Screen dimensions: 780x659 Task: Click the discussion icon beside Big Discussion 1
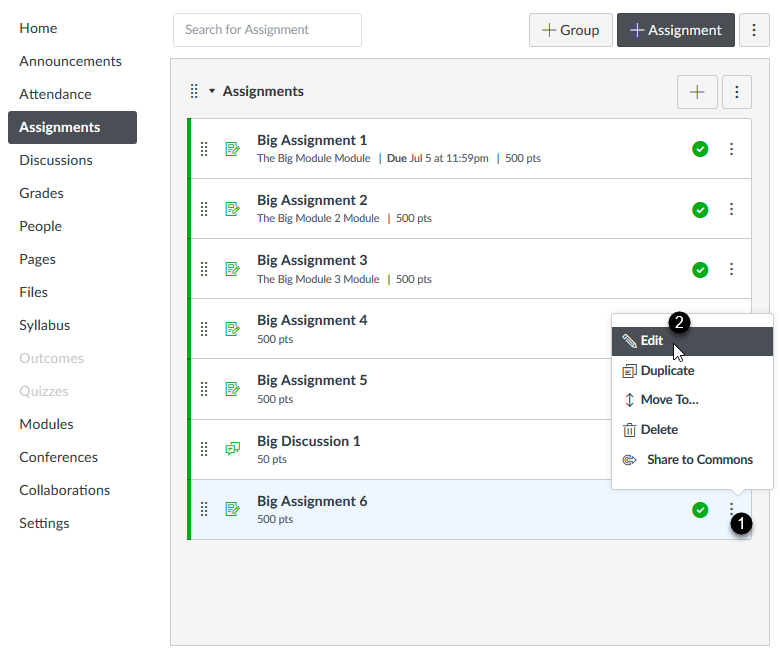pyautogui.click(x=233, y=449)
